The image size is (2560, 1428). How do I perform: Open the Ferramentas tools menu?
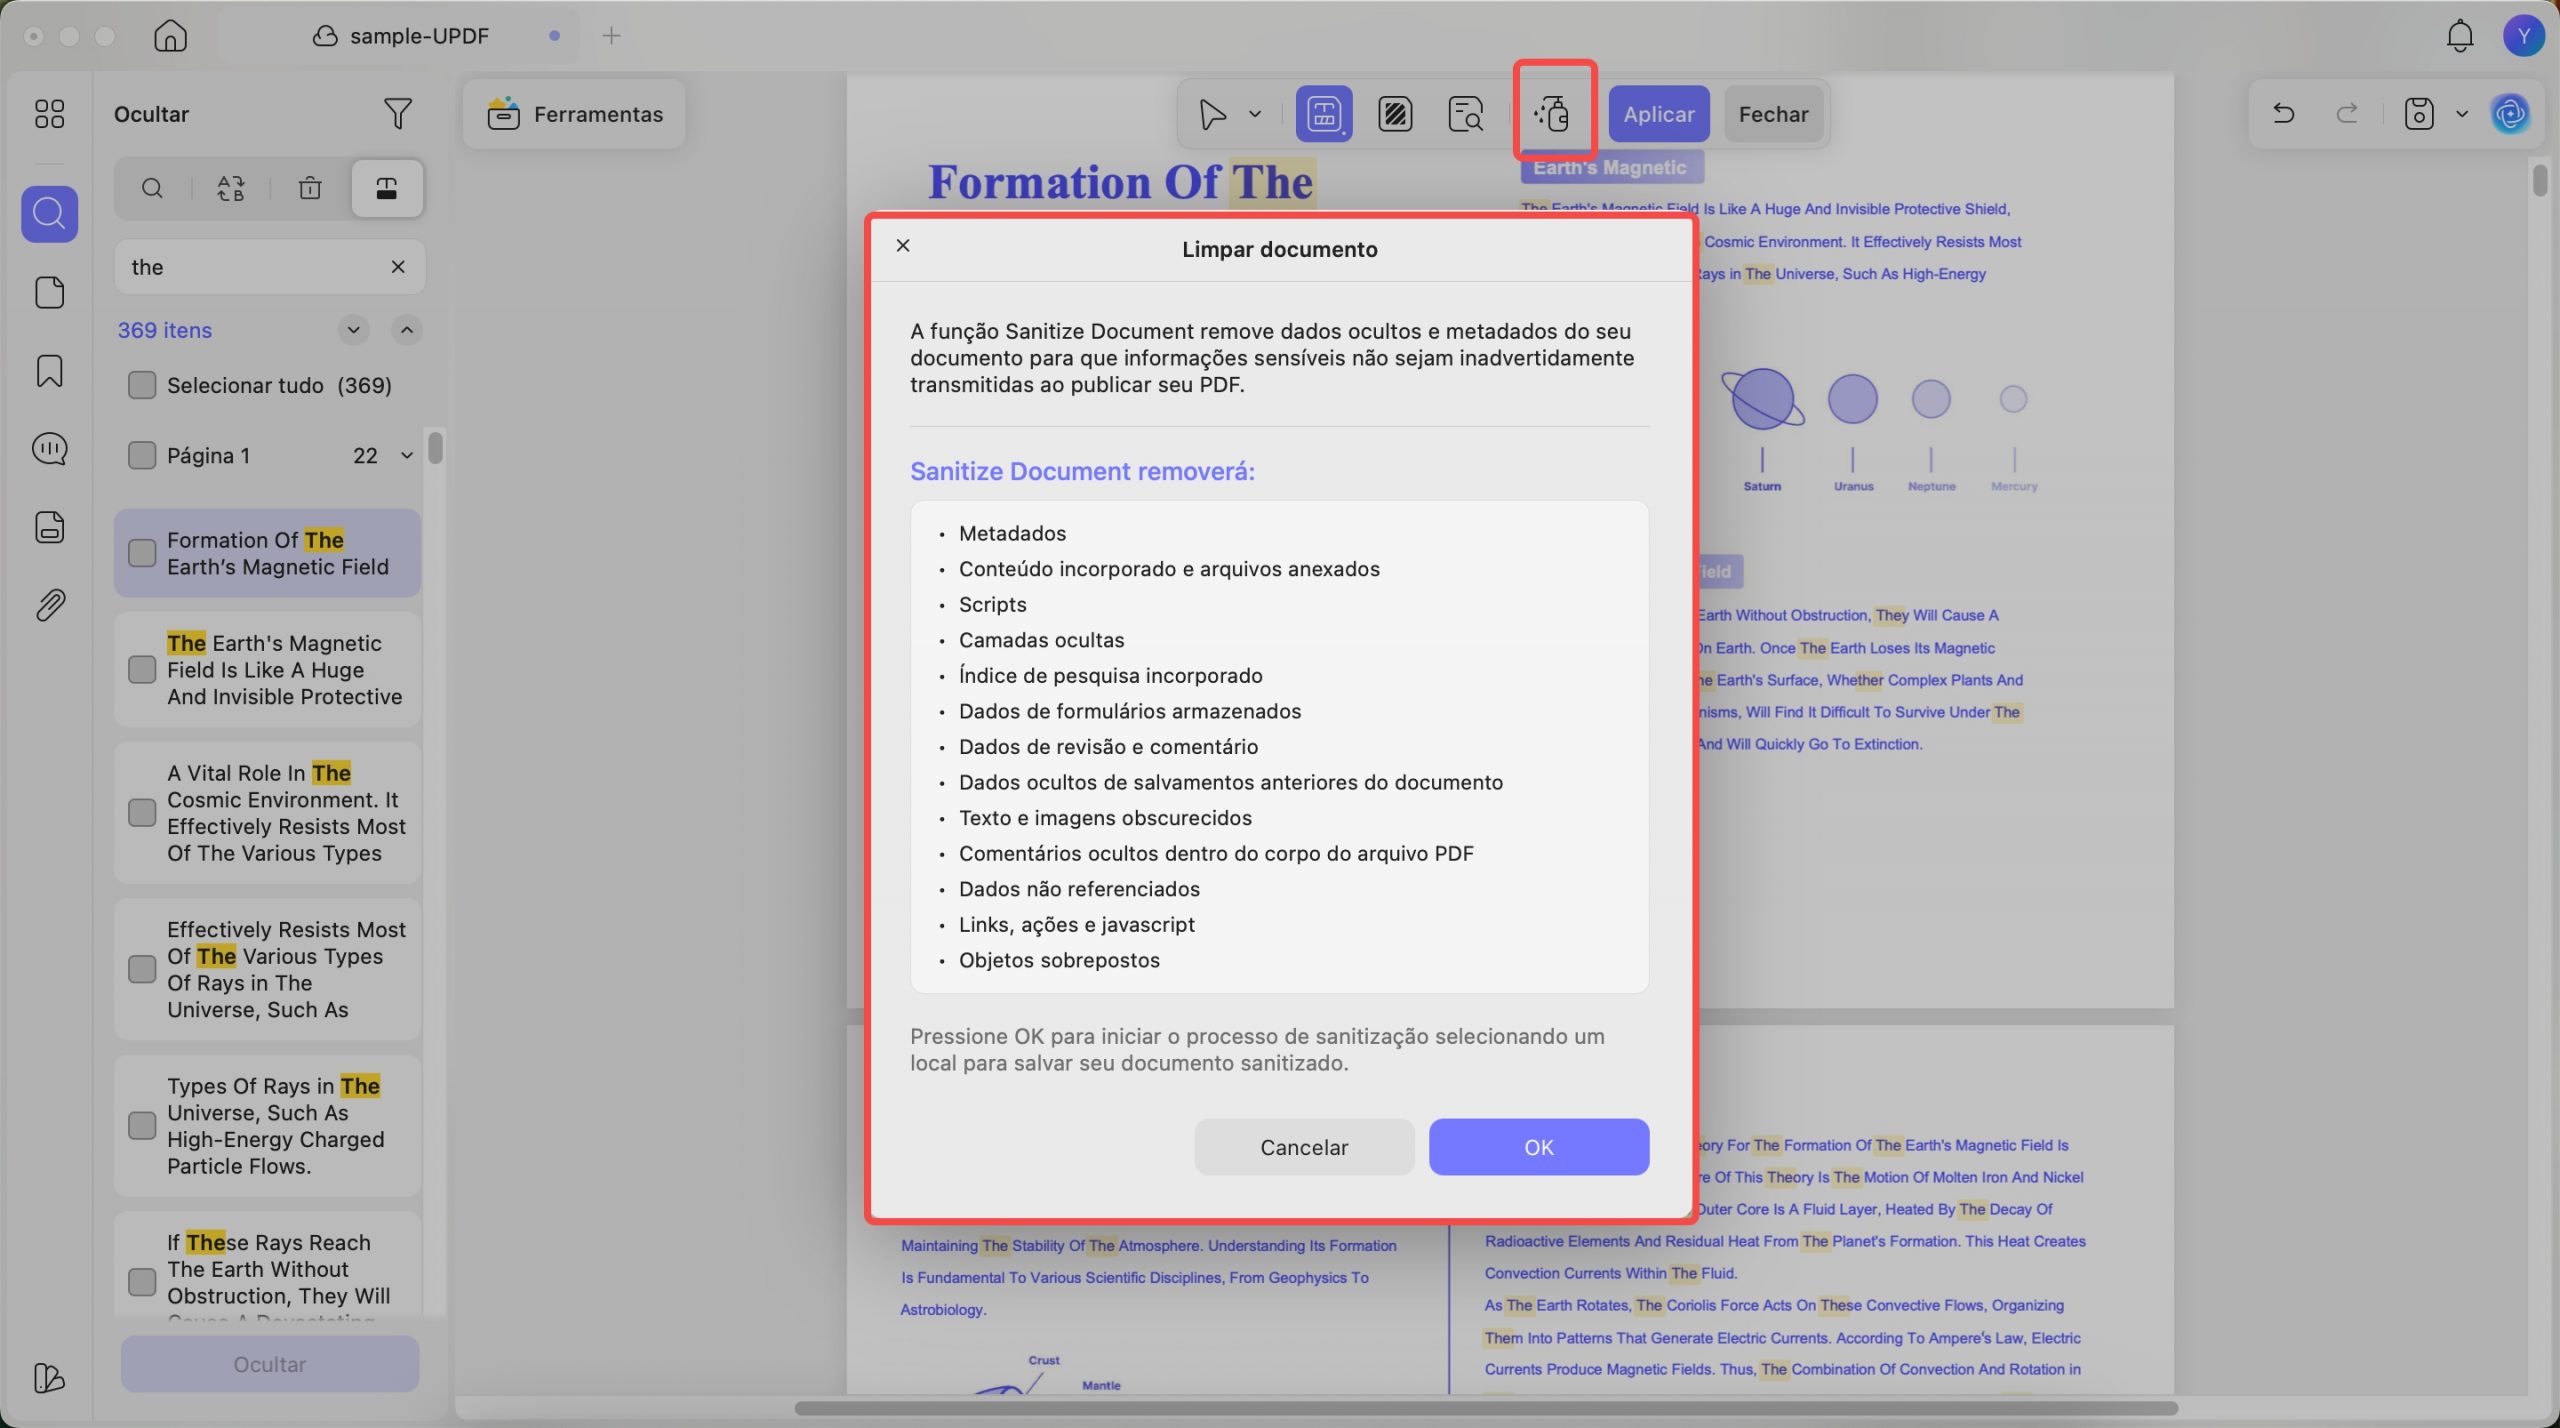pos(575,114)
